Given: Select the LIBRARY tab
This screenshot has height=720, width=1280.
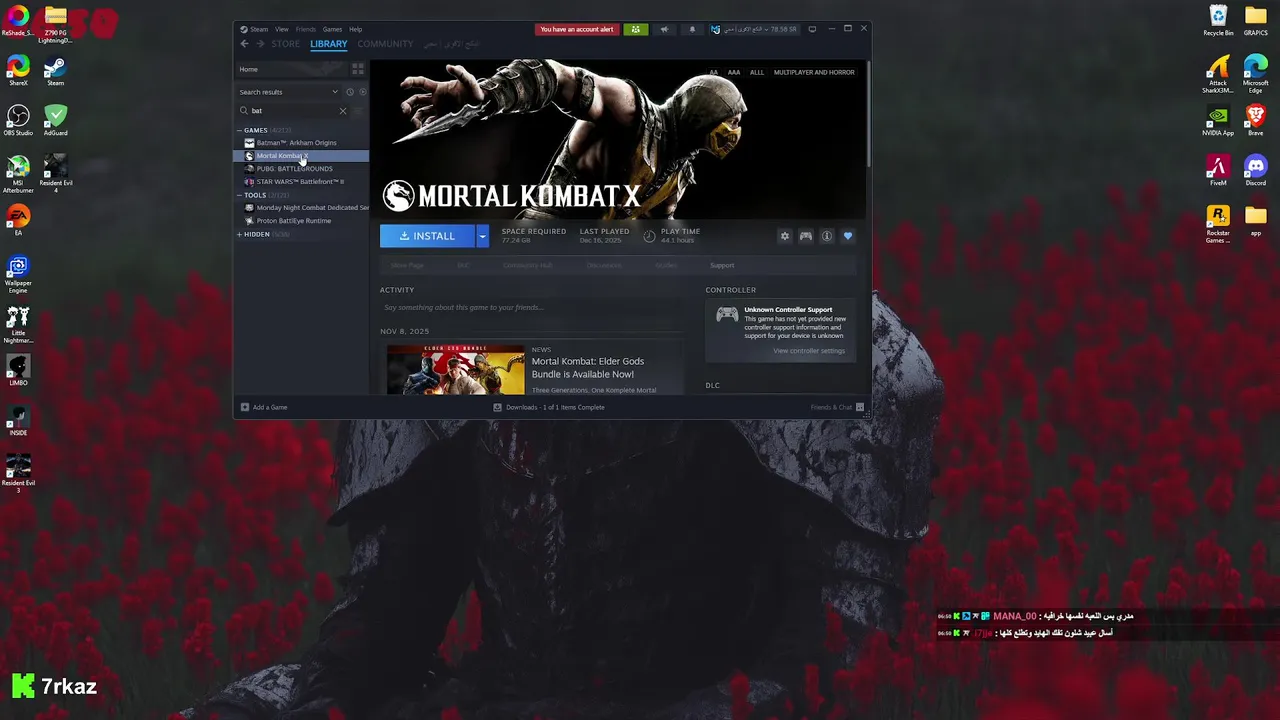Looking at the screenshot, I should 329,44.
